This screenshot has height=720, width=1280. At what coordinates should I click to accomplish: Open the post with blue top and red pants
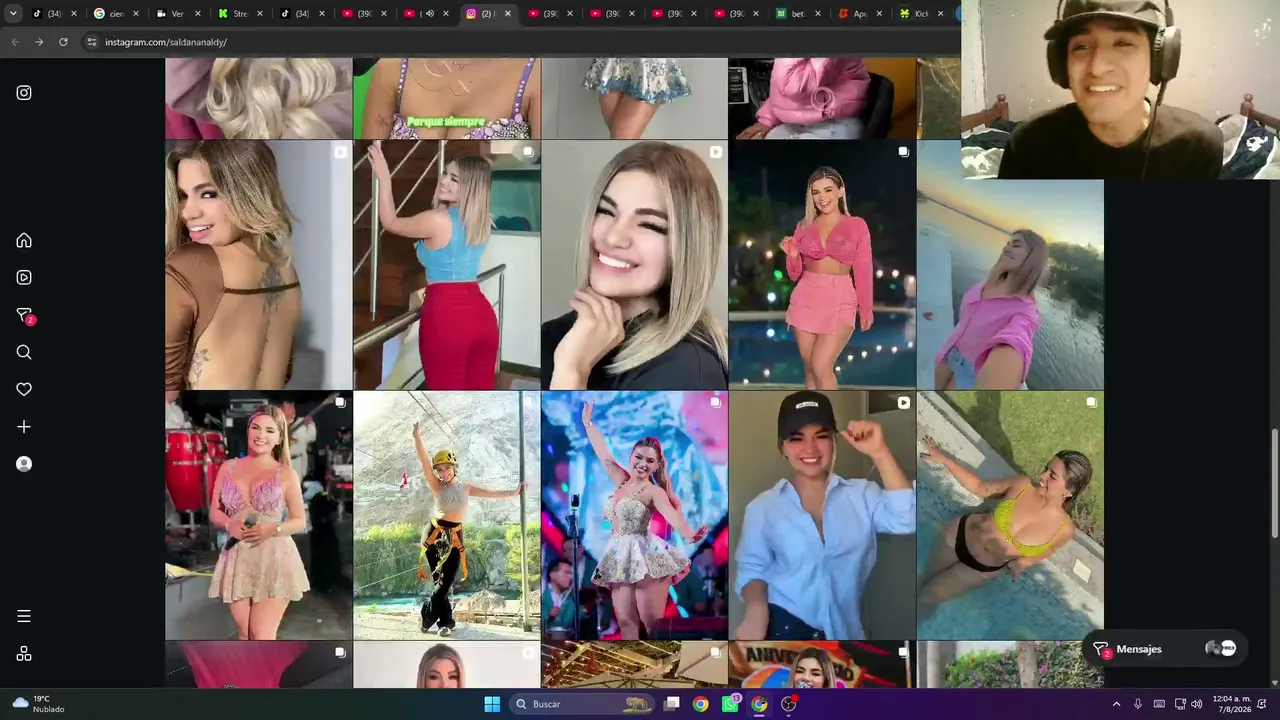click(x=447, y=265)
